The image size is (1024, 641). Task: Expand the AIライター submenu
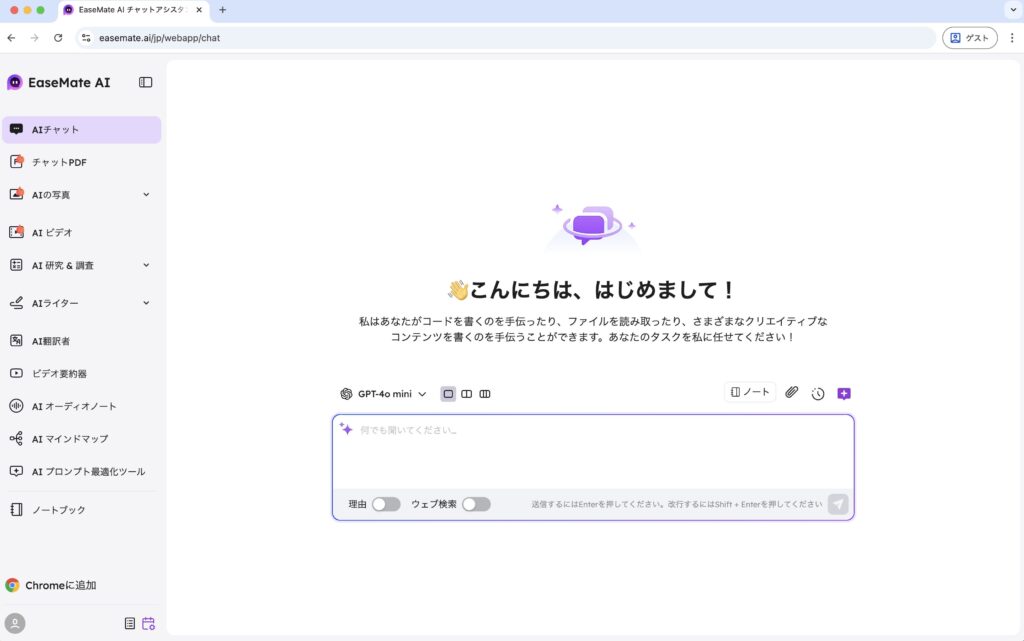[146, 303]
